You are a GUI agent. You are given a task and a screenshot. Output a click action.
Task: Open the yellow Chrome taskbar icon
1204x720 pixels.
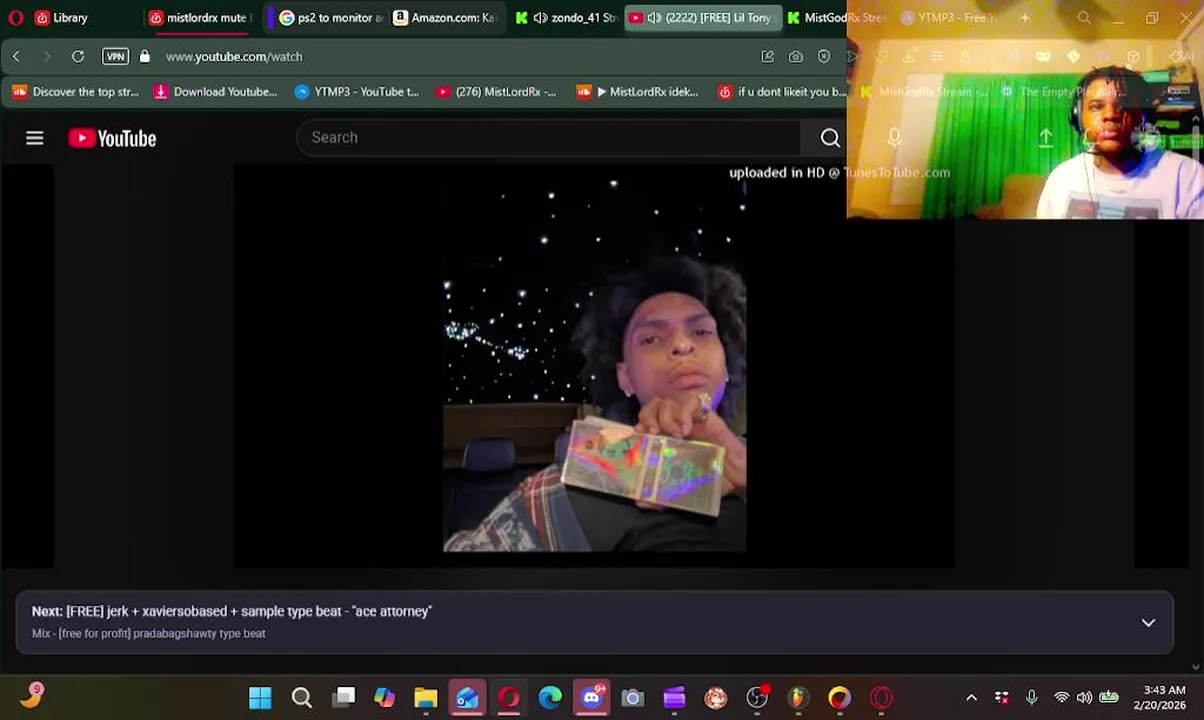click(839, 698)
